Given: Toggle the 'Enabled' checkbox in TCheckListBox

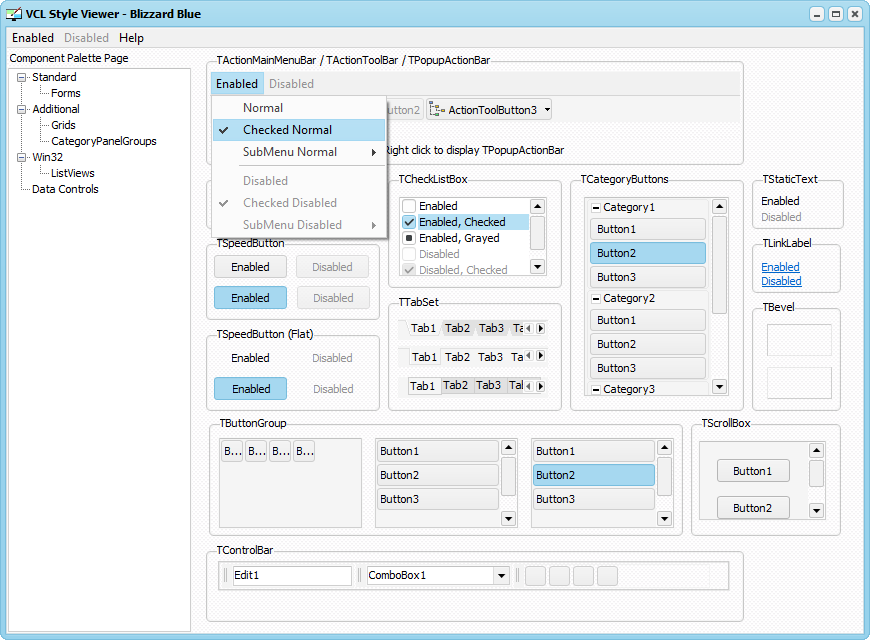Looking at the screenshot, I should click(409, 206).
